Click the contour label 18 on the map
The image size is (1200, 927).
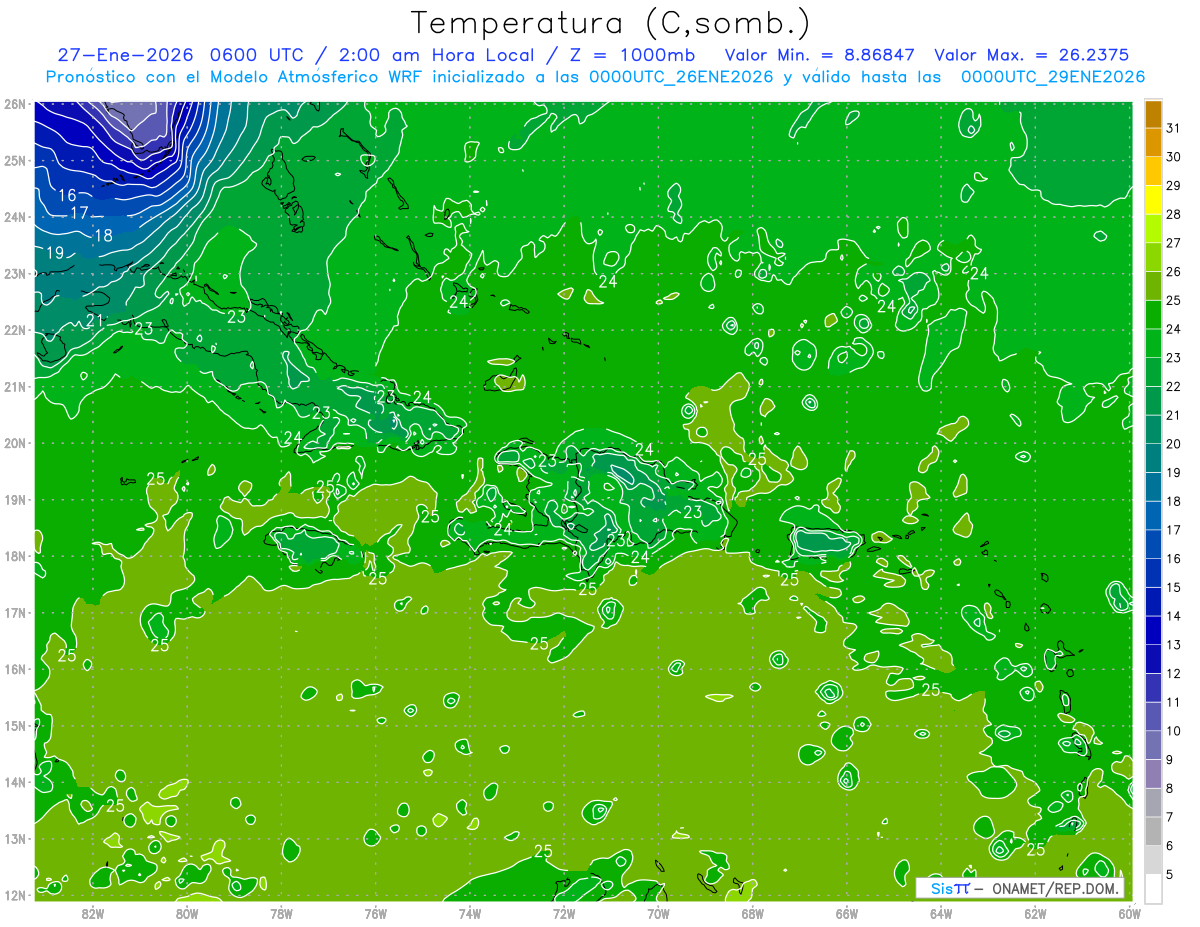pyautogui.click(x=103, y=236)
